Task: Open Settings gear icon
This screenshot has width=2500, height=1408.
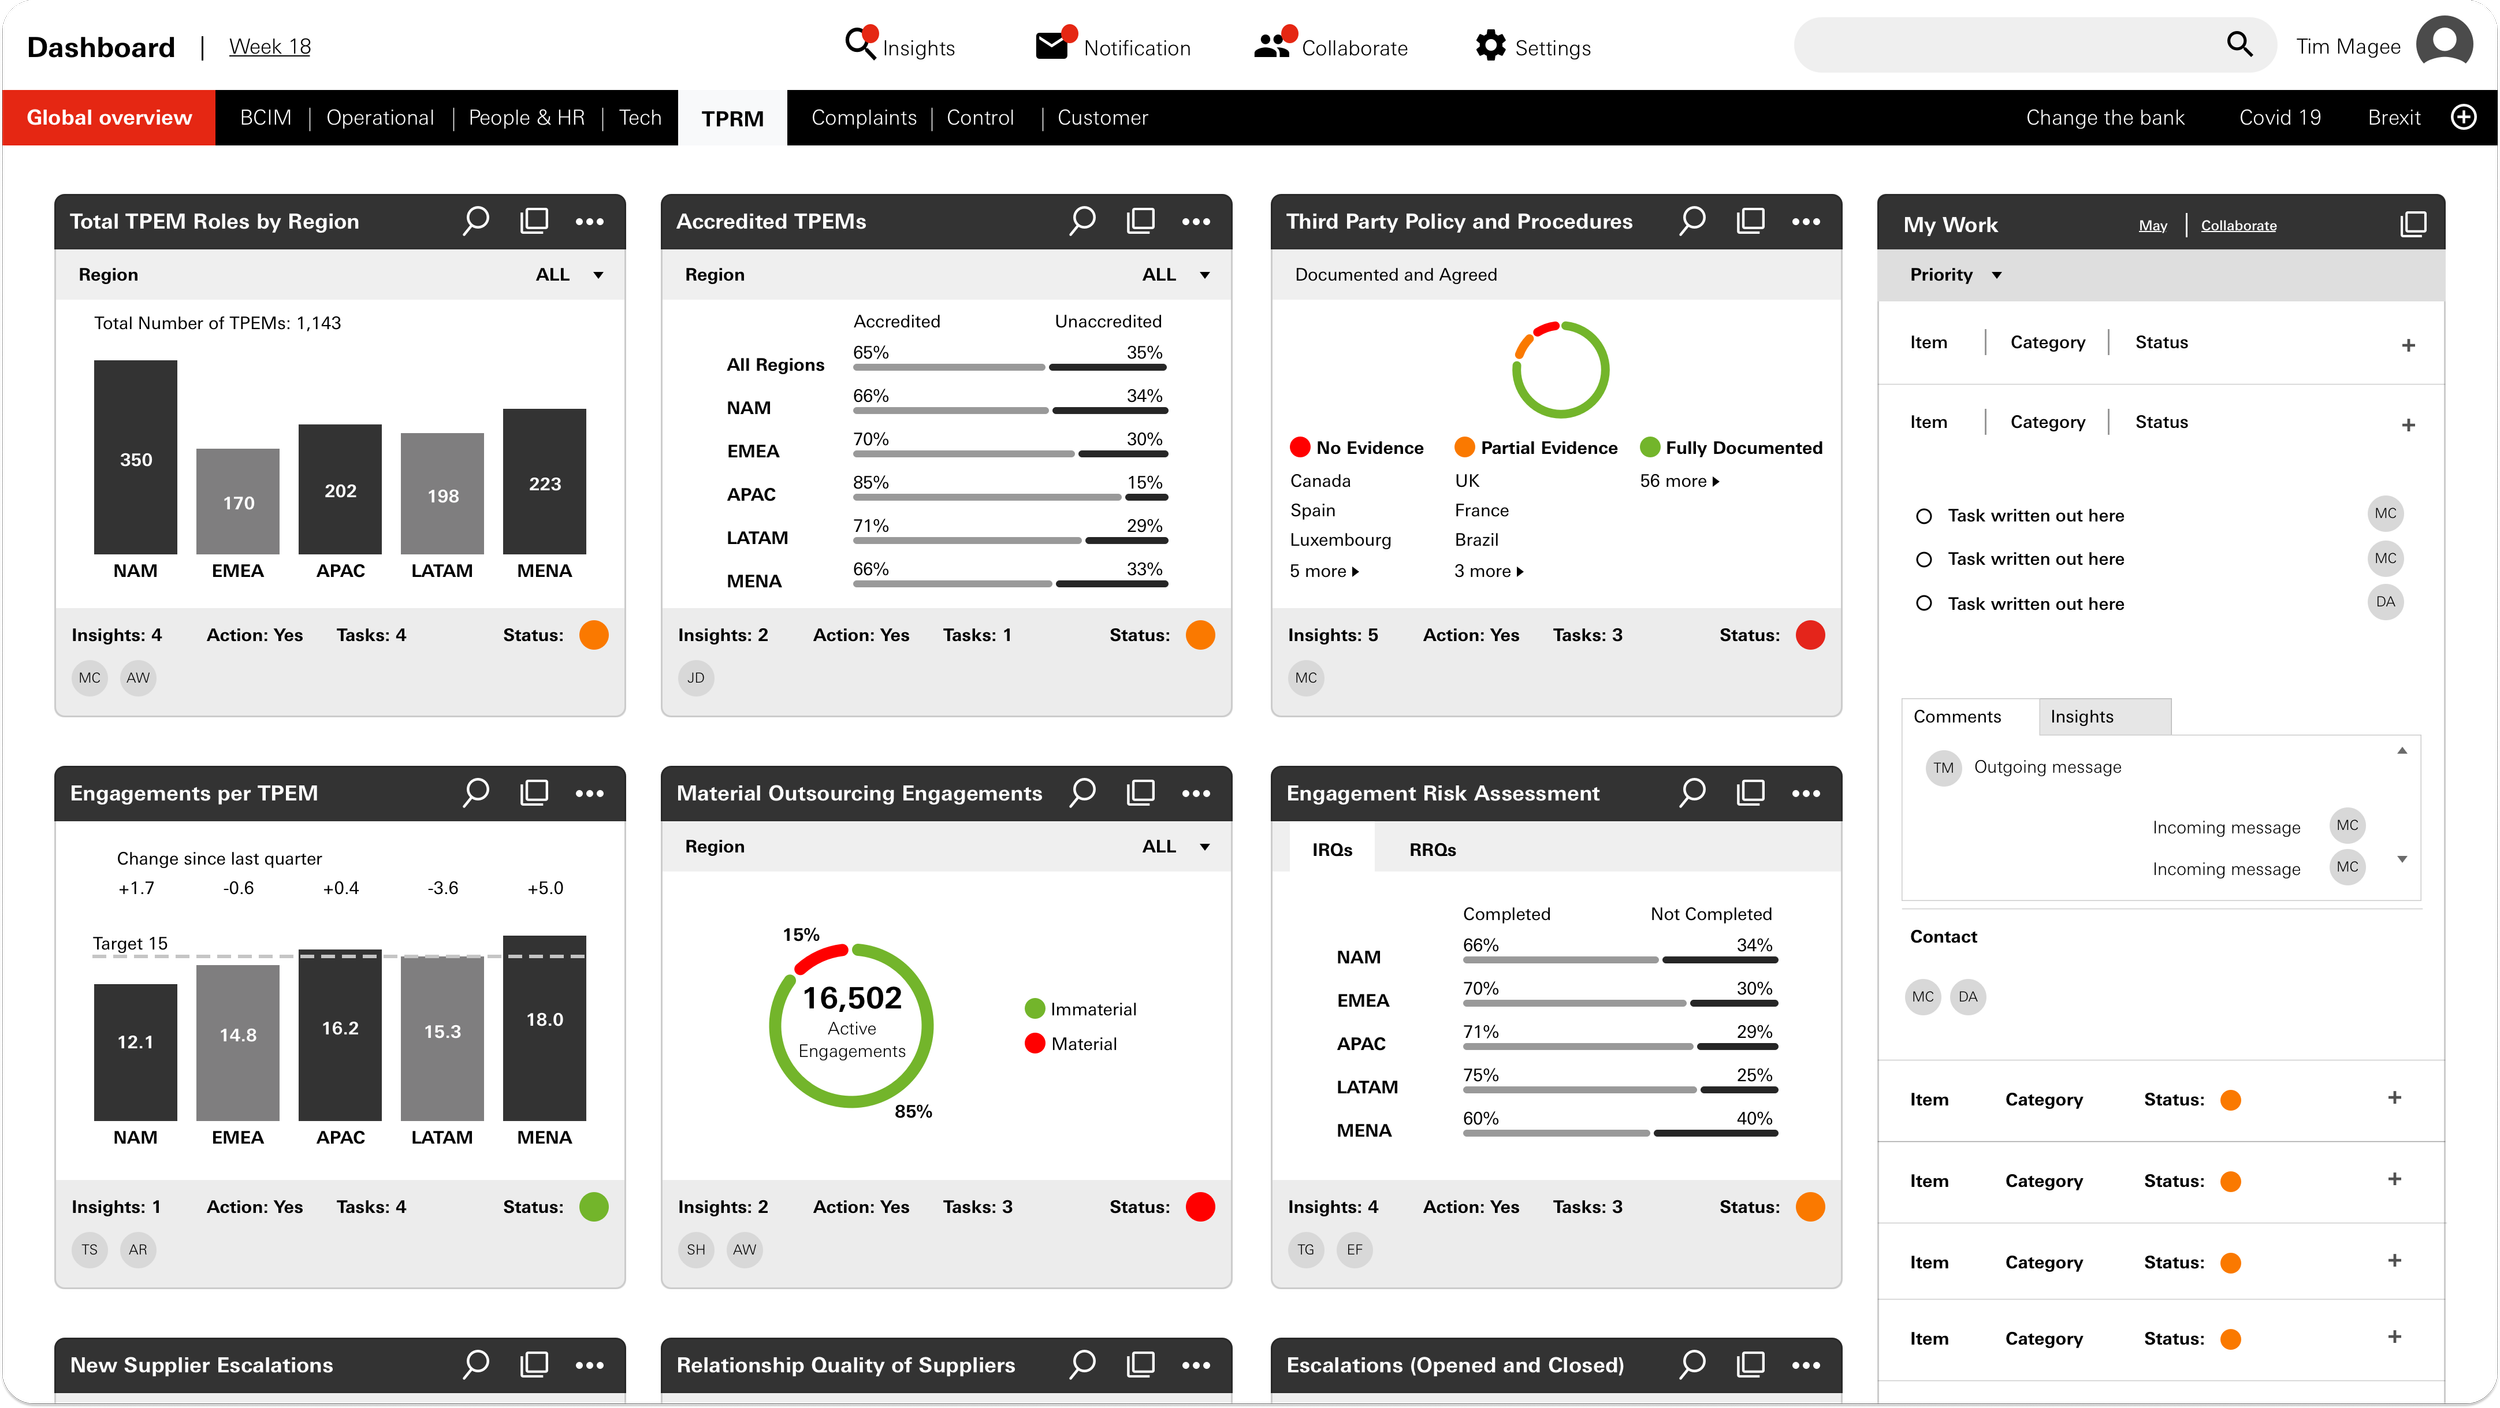Action: (x=1490, y=46)
